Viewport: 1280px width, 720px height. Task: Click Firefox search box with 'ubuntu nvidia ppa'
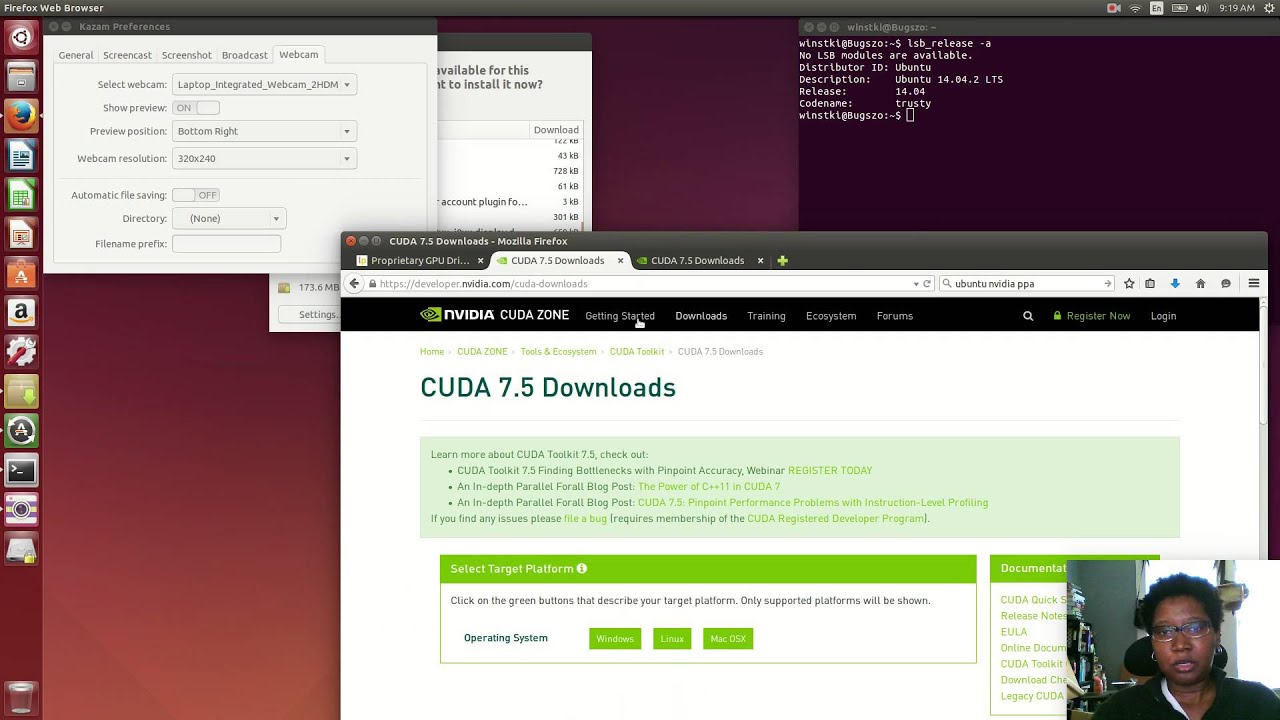tap(1026, 284)
